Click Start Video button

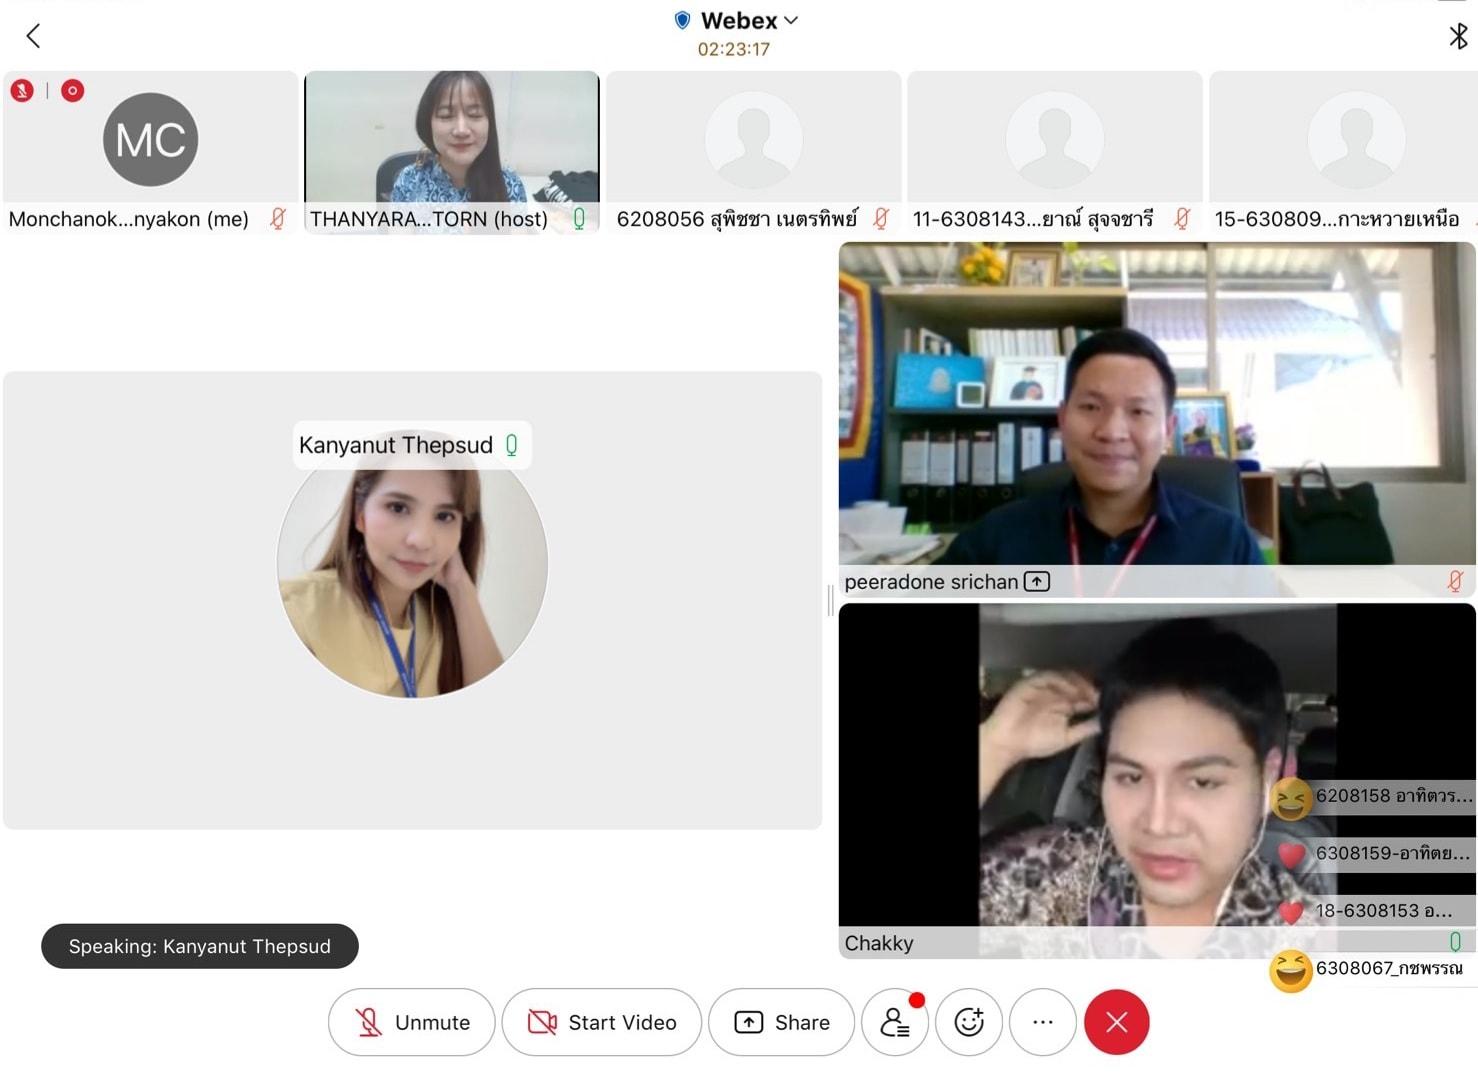(x=602, y=1022)
